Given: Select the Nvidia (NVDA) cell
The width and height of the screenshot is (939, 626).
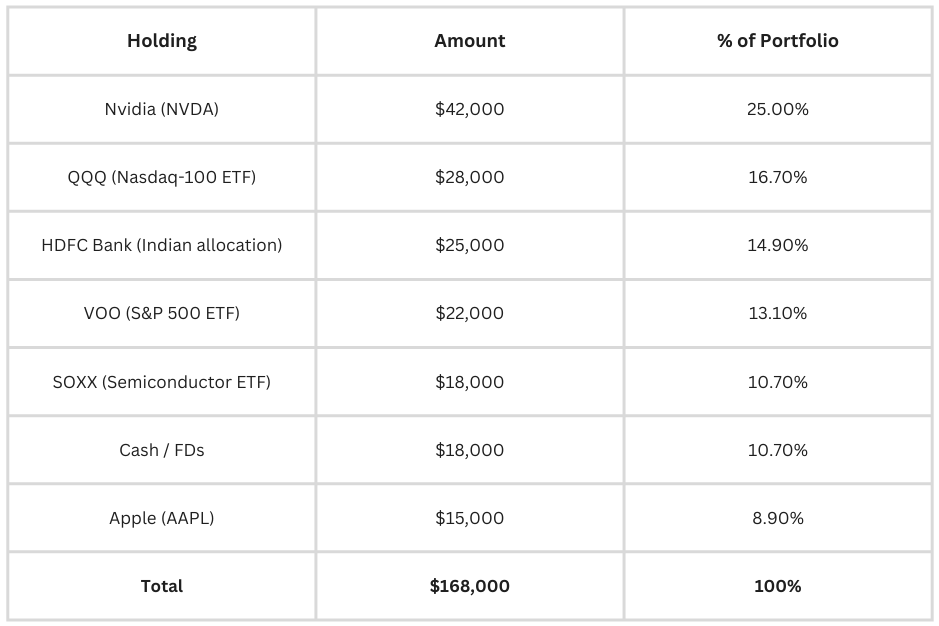Looking at the screenshot, I should point(162,109).
